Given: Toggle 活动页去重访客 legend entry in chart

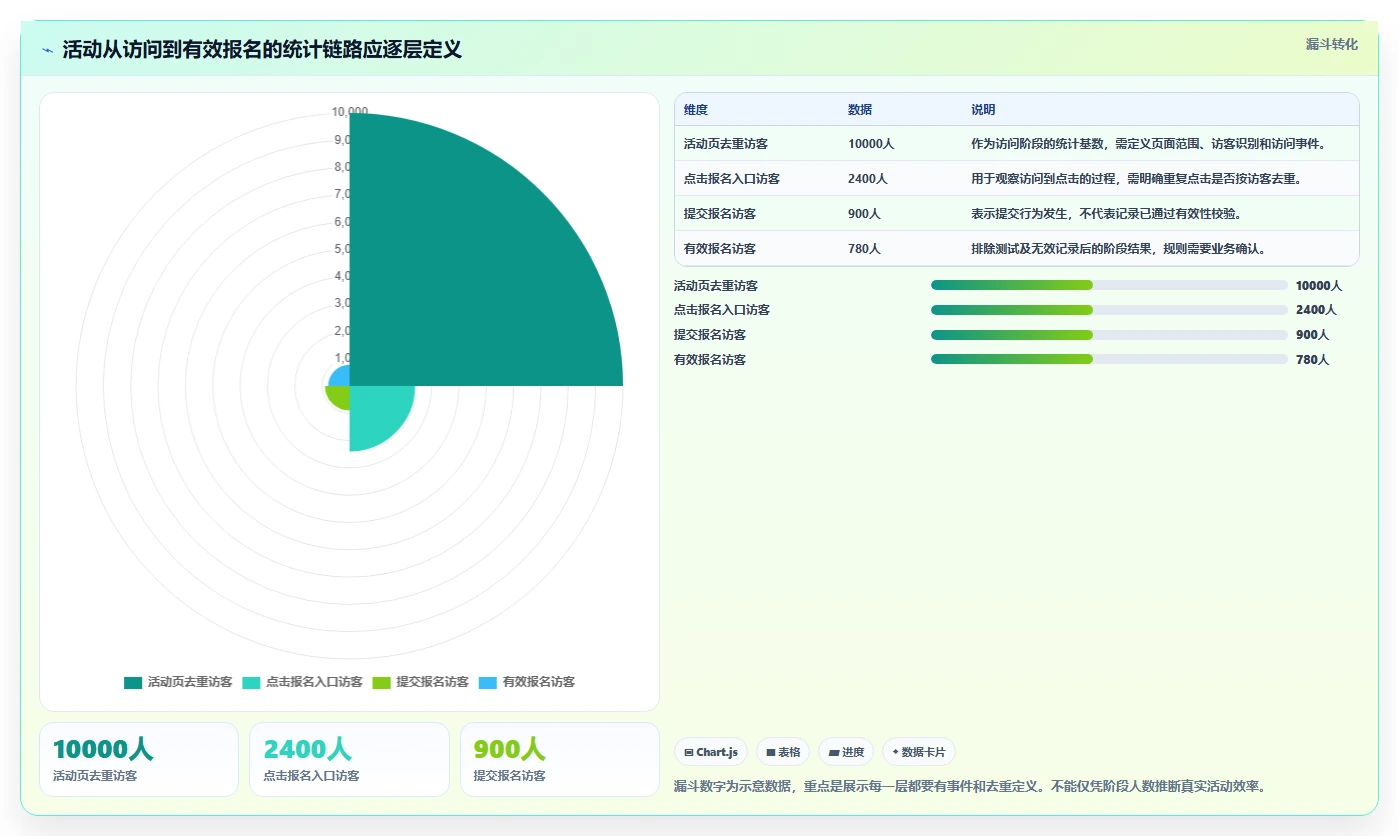Looking at the screenshot, I should [178, 682].
